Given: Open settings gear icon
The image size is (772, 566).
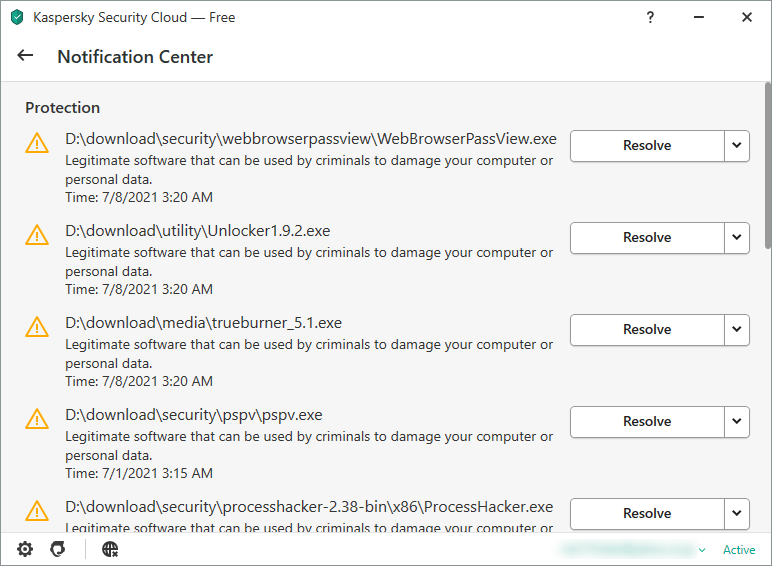Looking at the screenshot, I should [x=25, y=549].
